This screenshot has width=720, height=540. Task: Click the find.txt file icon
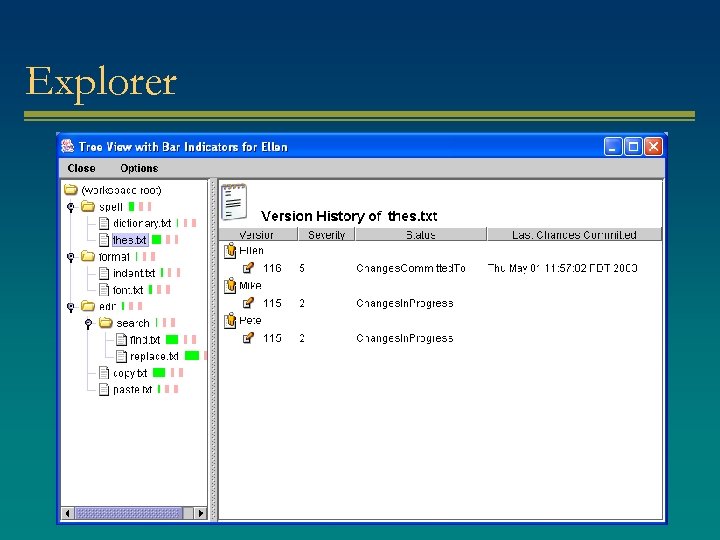tap(121, 340)
